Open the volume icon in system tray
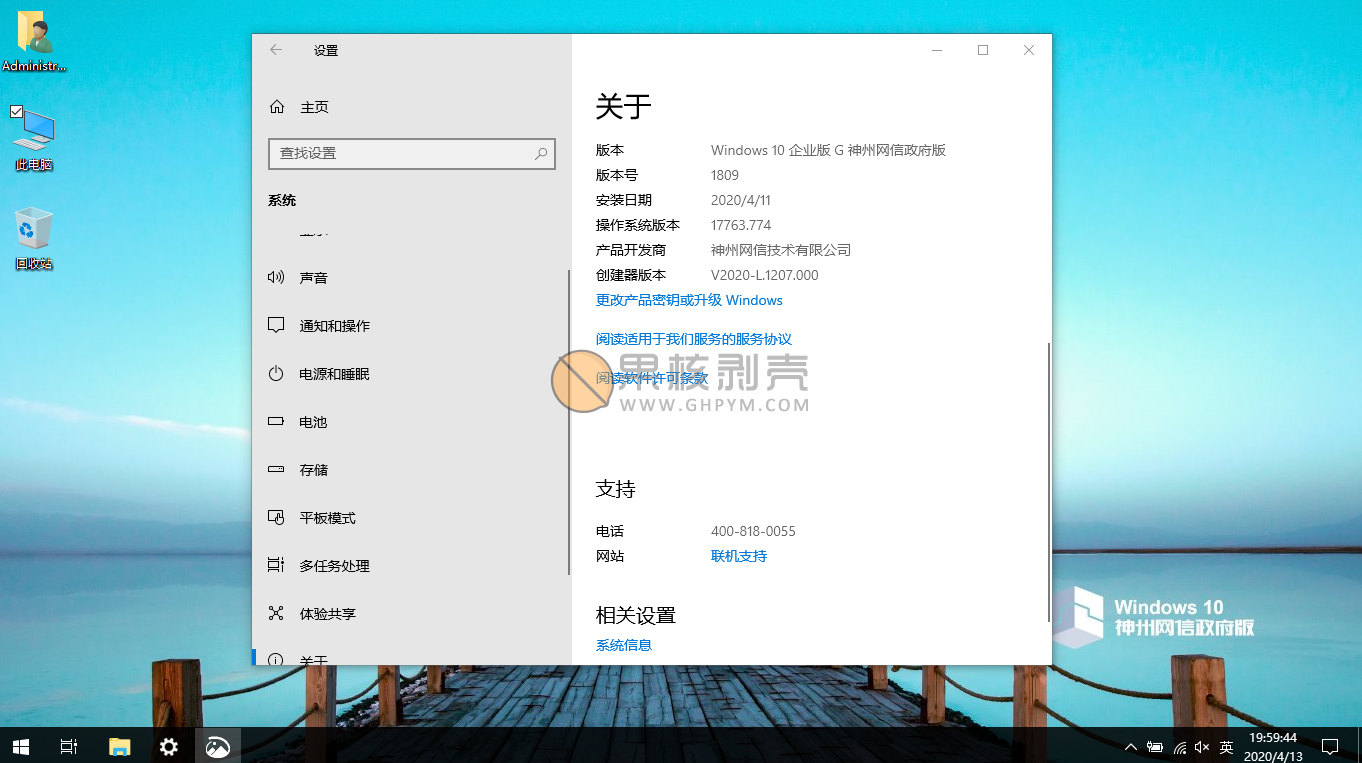Screen dimensions: 1362x763 click(x=1202, y=747)
